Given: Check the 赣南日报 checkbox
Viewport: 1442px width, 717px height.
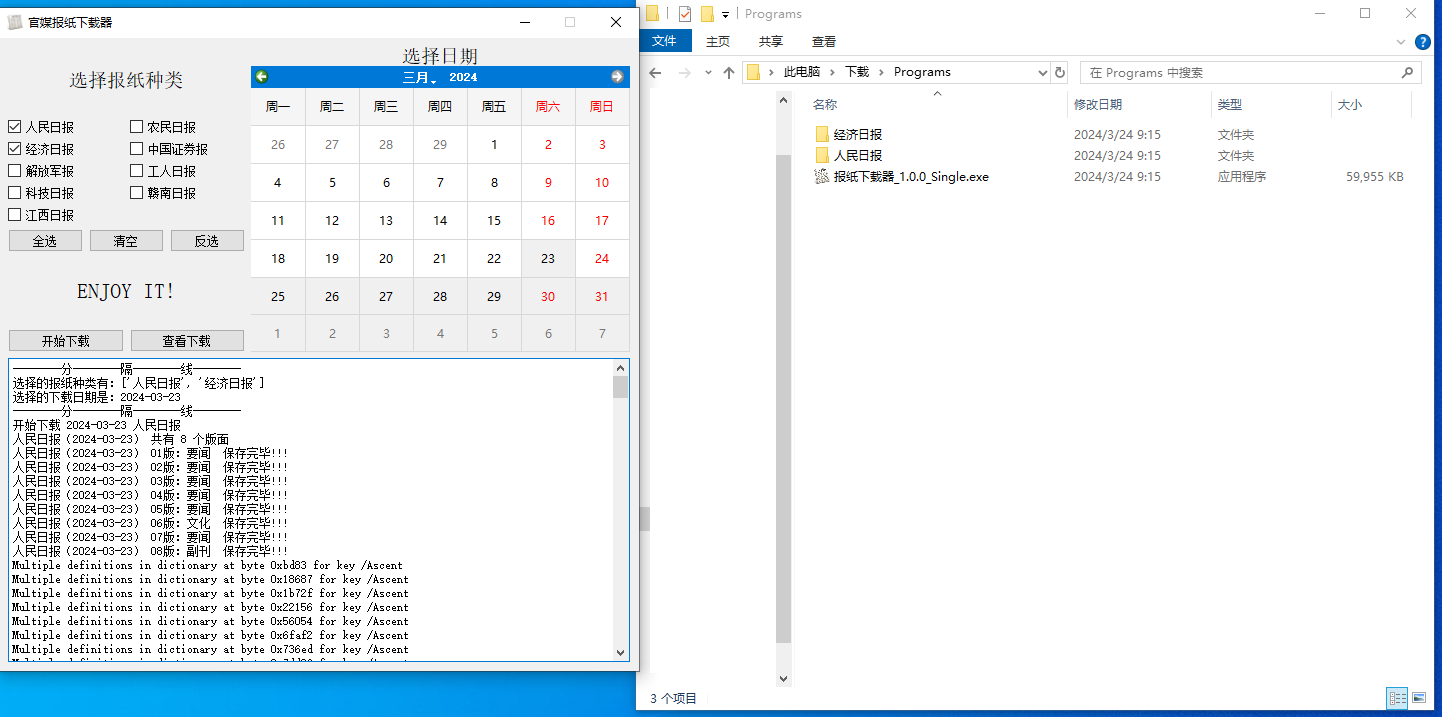Looking at the screenshot, I should click(136, 193).
